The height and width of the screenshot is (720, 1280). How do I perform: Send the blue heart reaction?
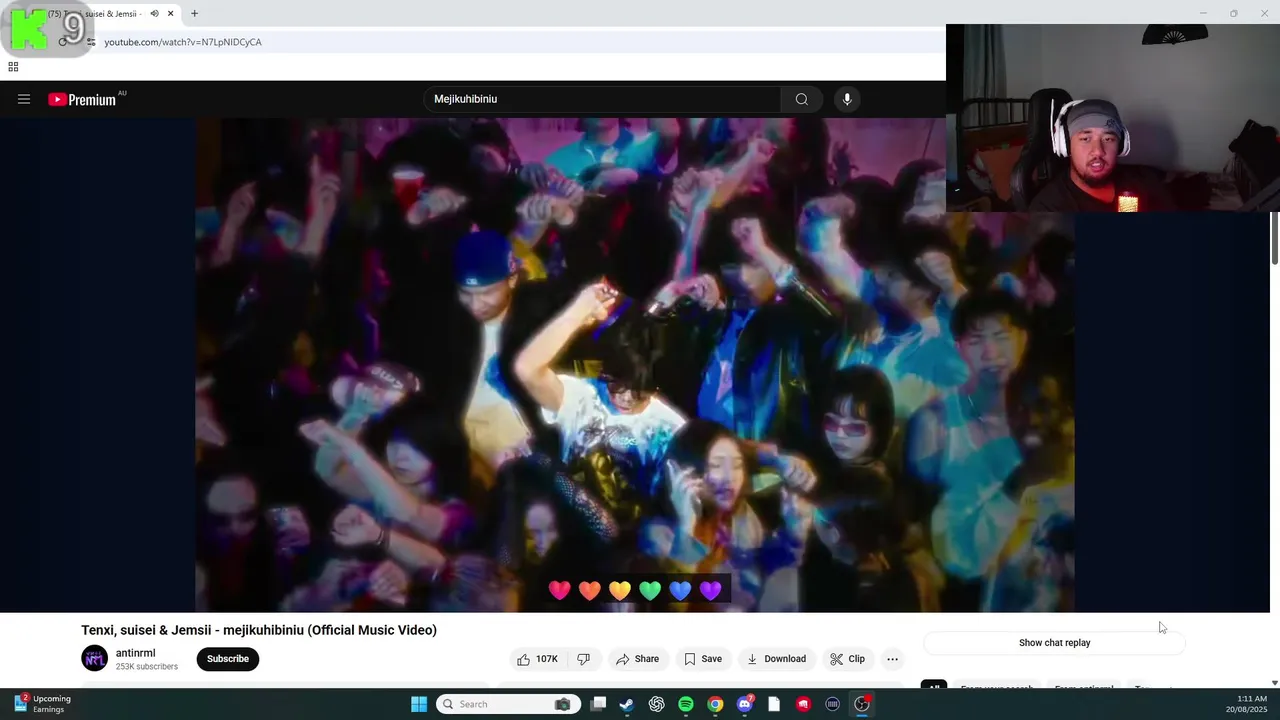tap(680, 590)
